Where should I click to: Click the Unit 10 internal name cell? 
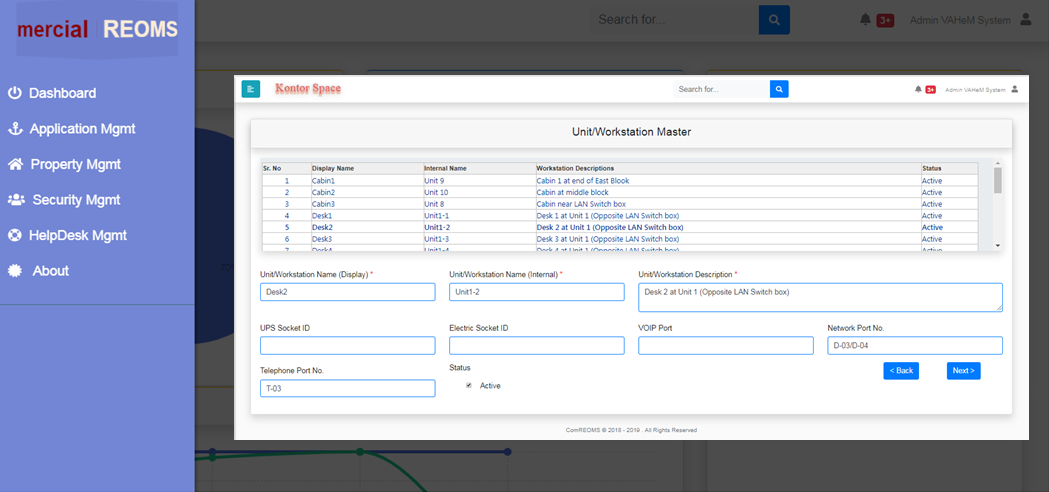pos(479,192)
